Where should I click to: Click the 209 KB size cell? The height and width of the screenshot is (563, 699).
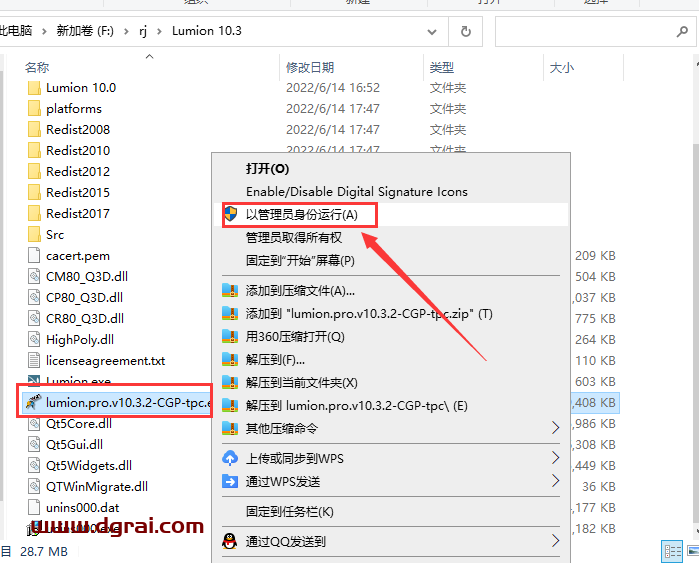[x=595, y=255]
